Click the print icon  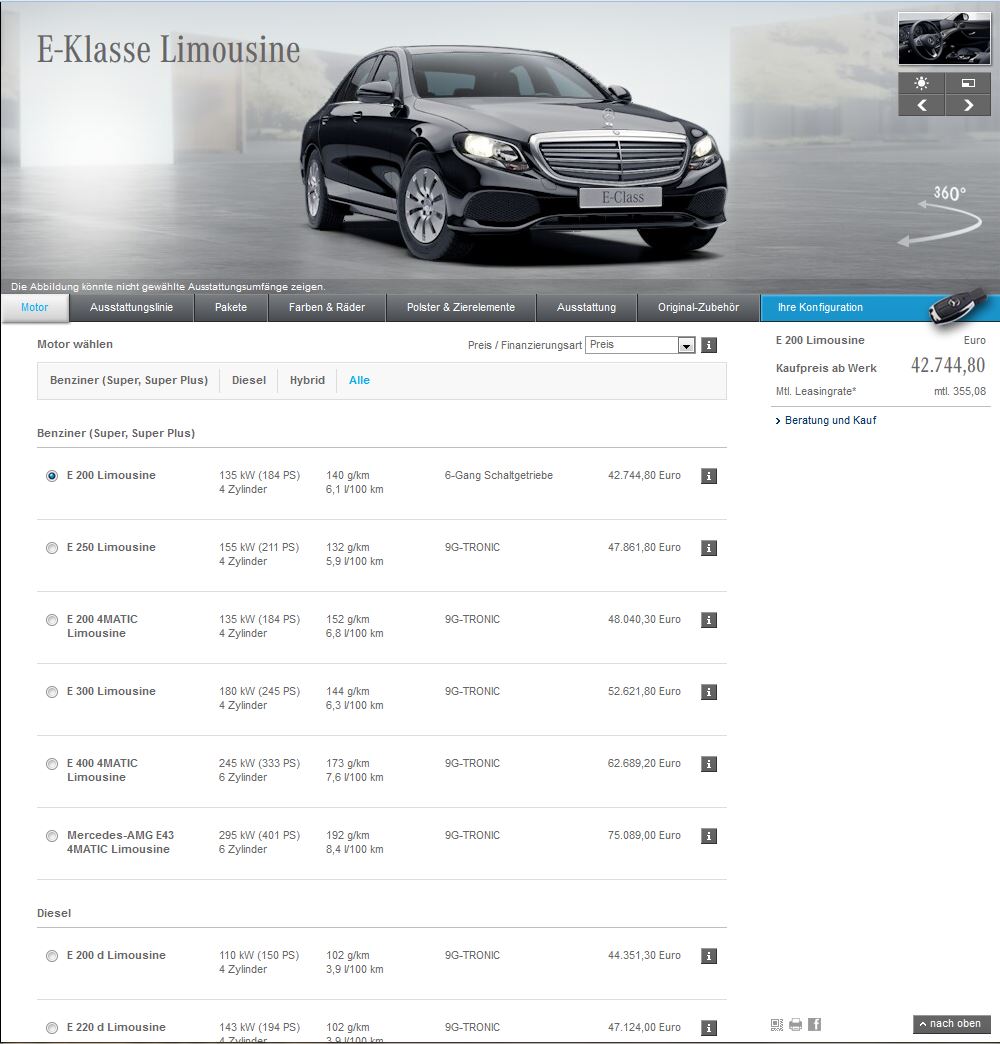[796, 1024]
